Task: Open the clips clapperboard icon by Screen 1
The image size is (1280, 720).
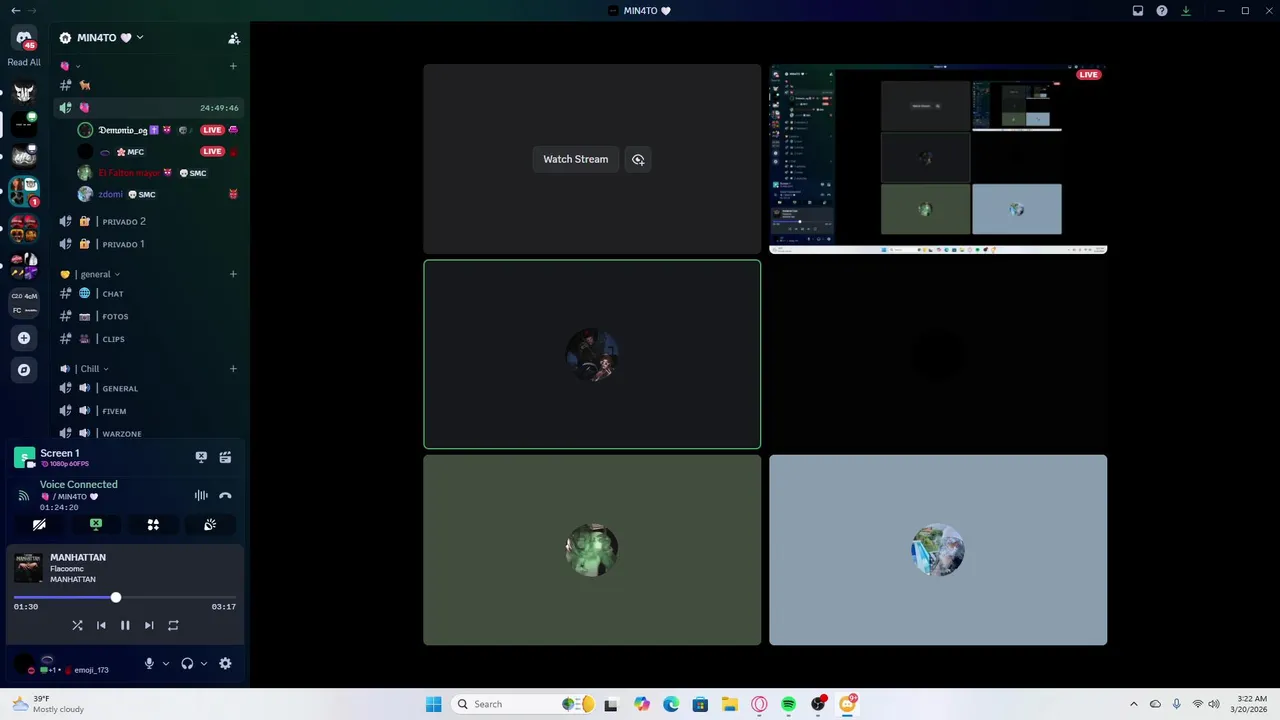Action: point(225,457)
